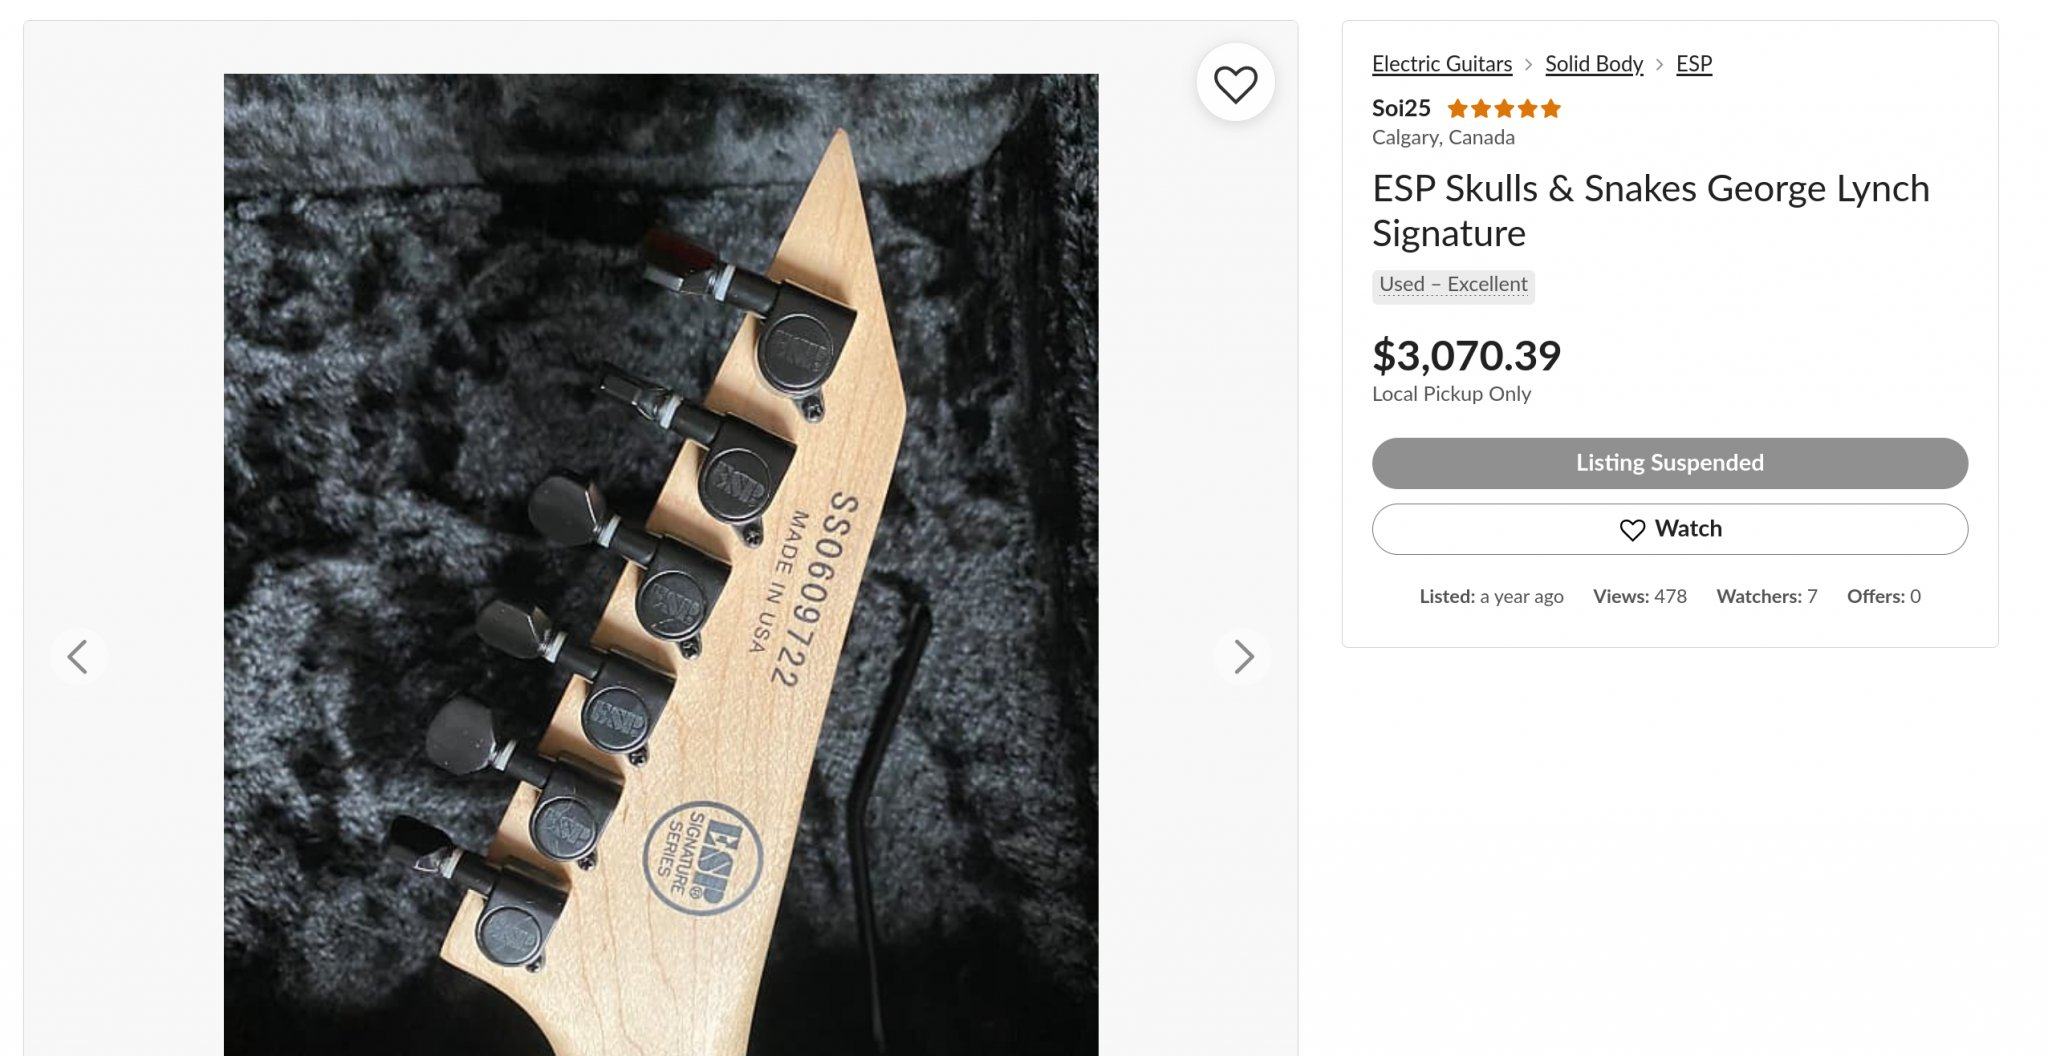This screenshot has width=2048, height=1056.
Task: Click the Listing Suspended button
Action: click(1669, 463)
